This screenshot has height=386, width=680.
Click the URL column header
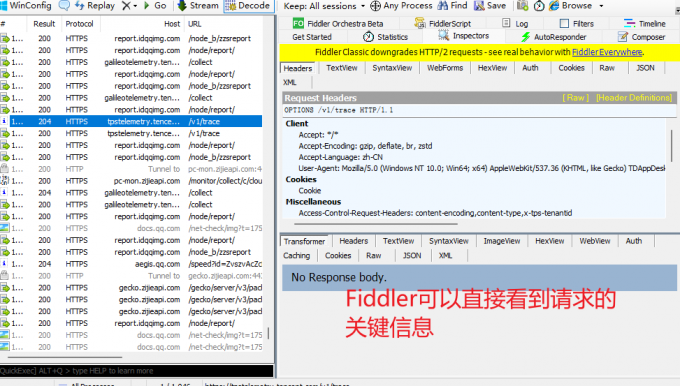[195, 24]
